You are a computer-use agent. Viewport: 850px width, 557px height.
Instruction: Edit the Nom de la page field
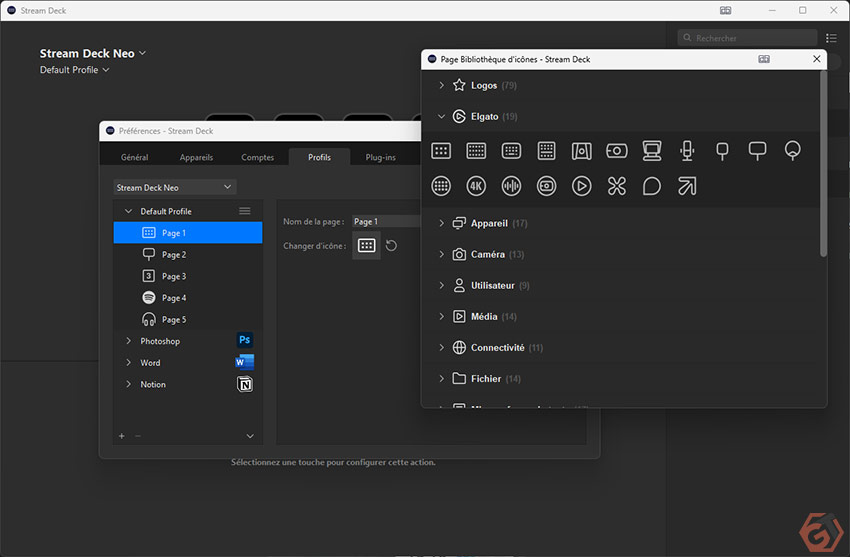pos(387,221)
